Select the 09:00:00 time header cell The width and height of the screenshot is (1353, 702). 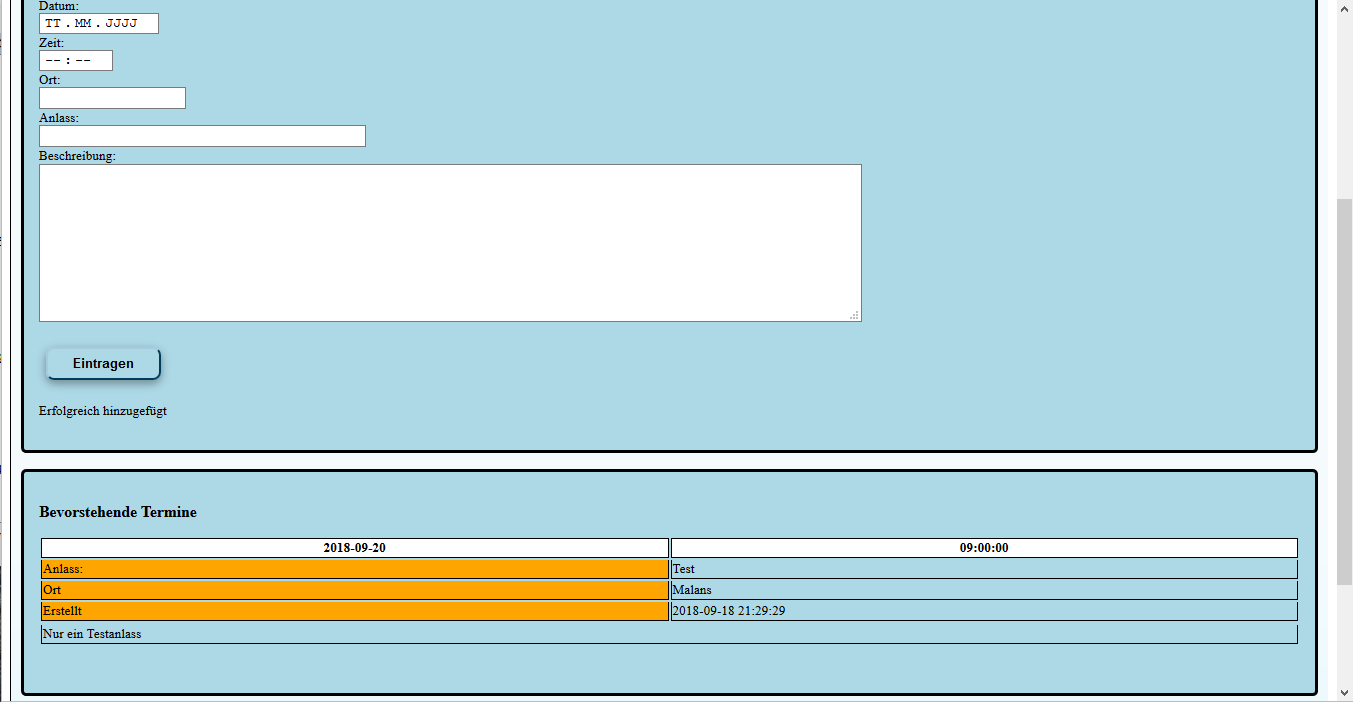[x=984, y=548]
